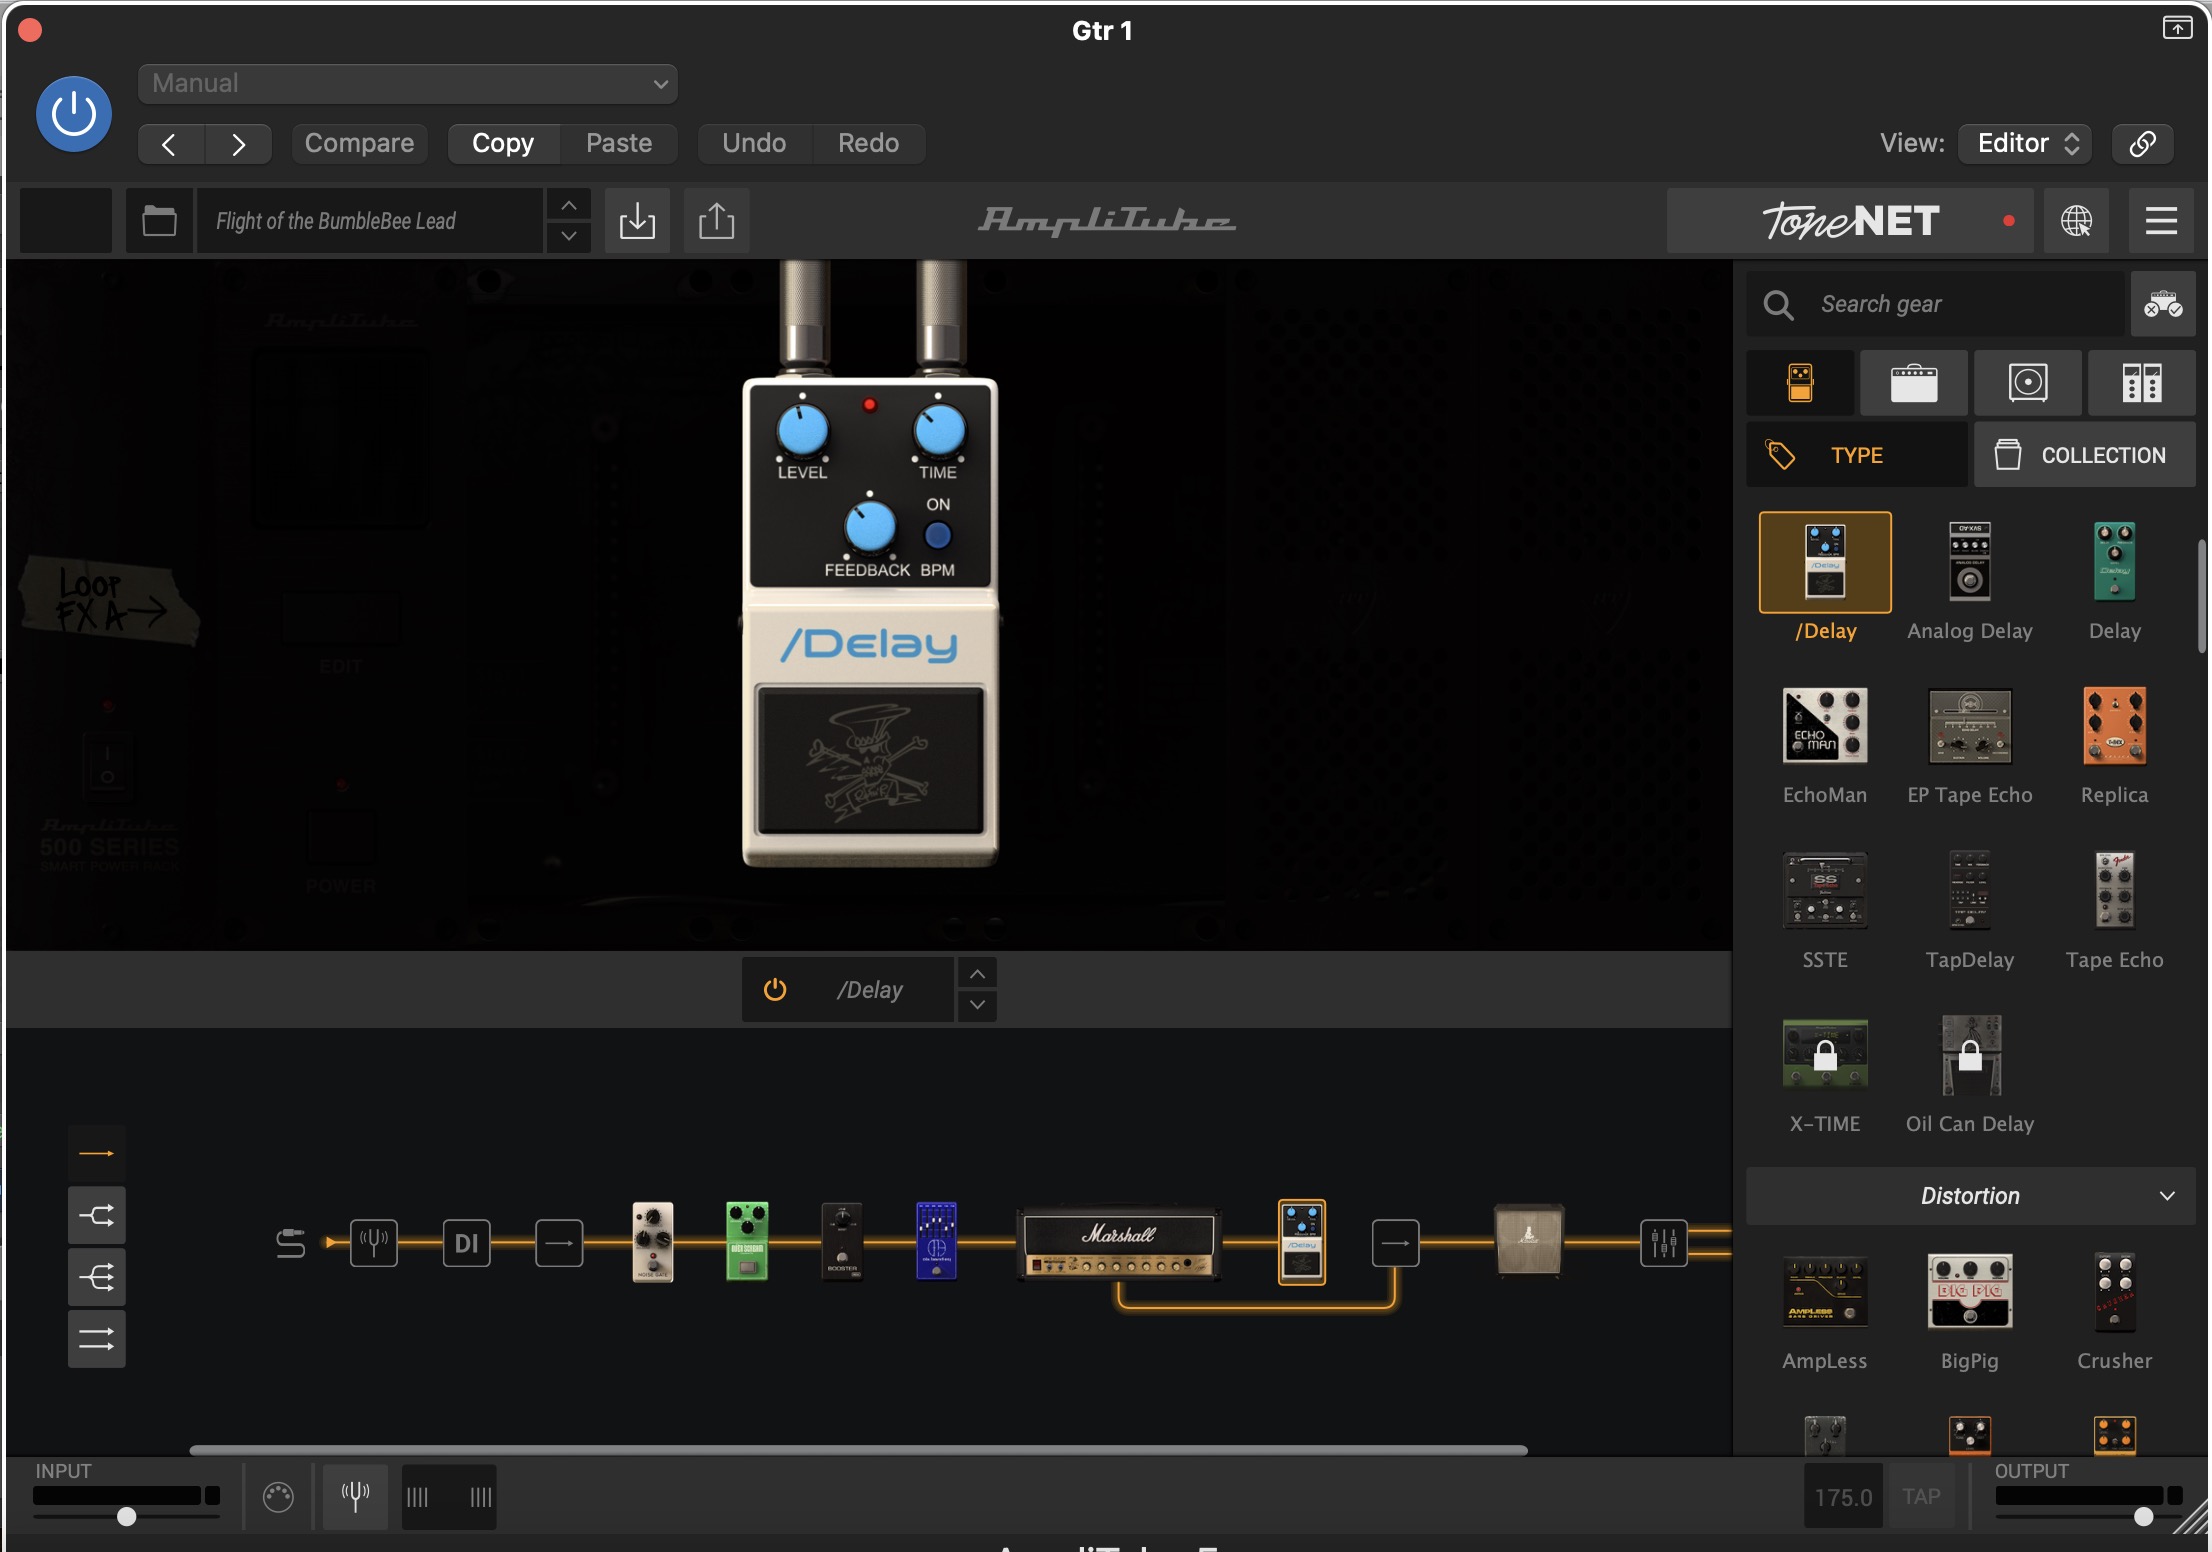This screenshot has width=2212, height=1552.
Task: Click the FEEDBACK knob on the pedal
Action: (869, 527)
